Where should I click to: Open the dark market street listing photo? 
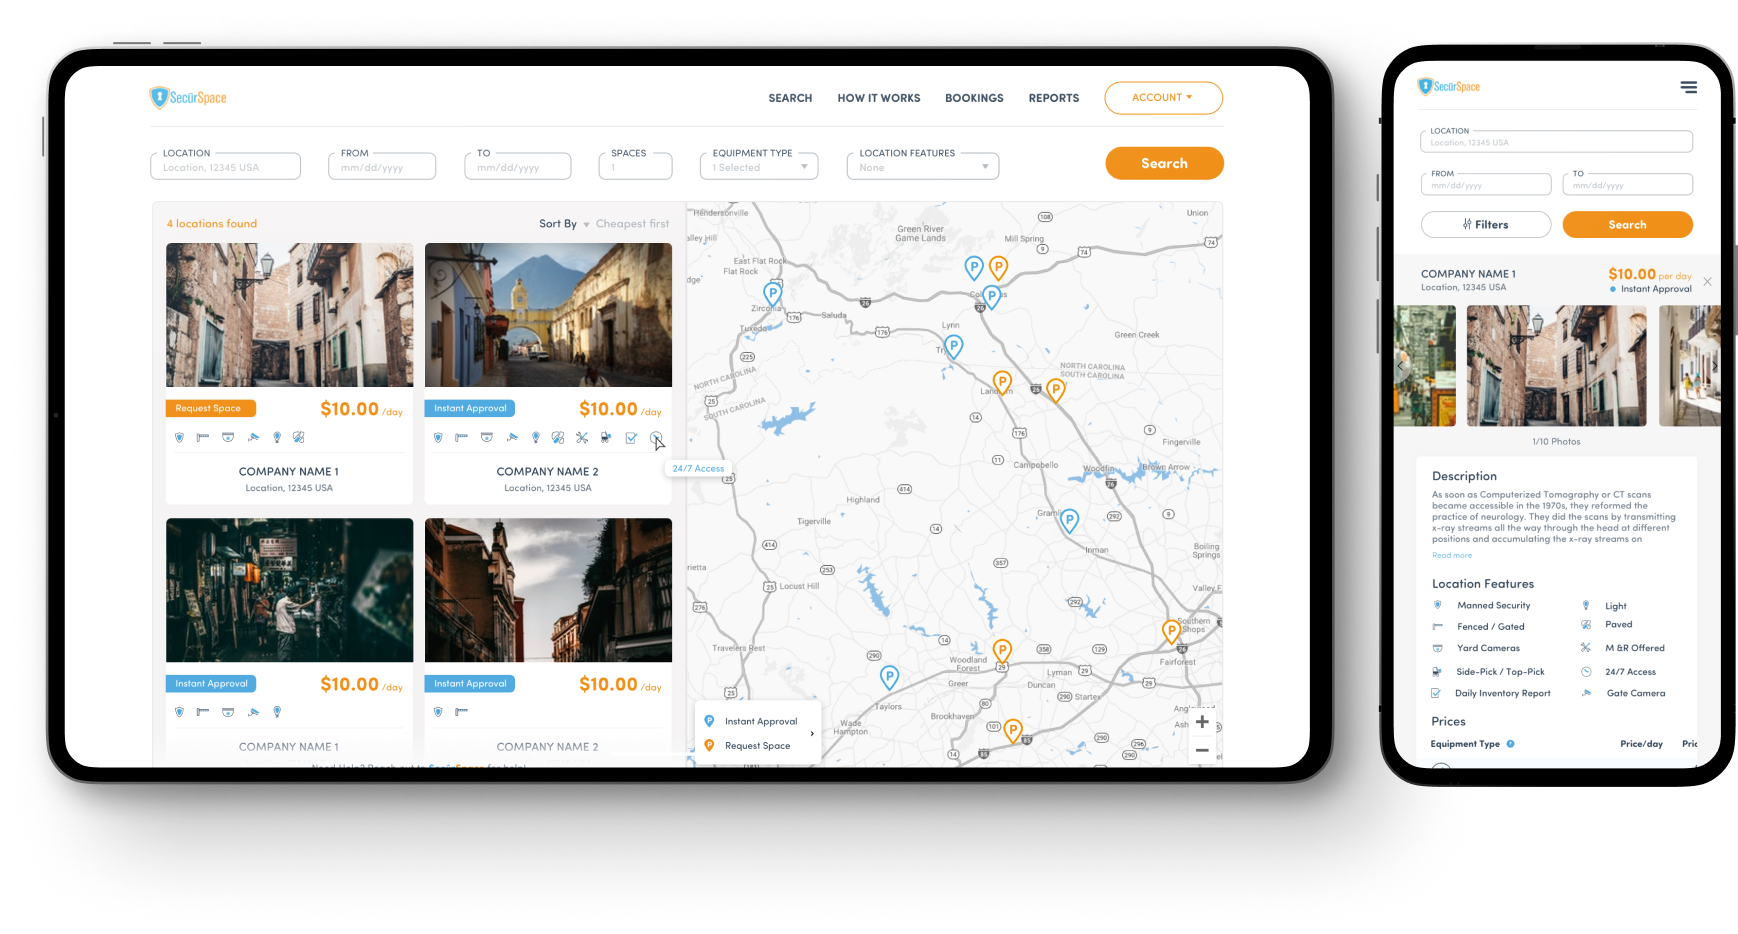click(x=289, y=590)
